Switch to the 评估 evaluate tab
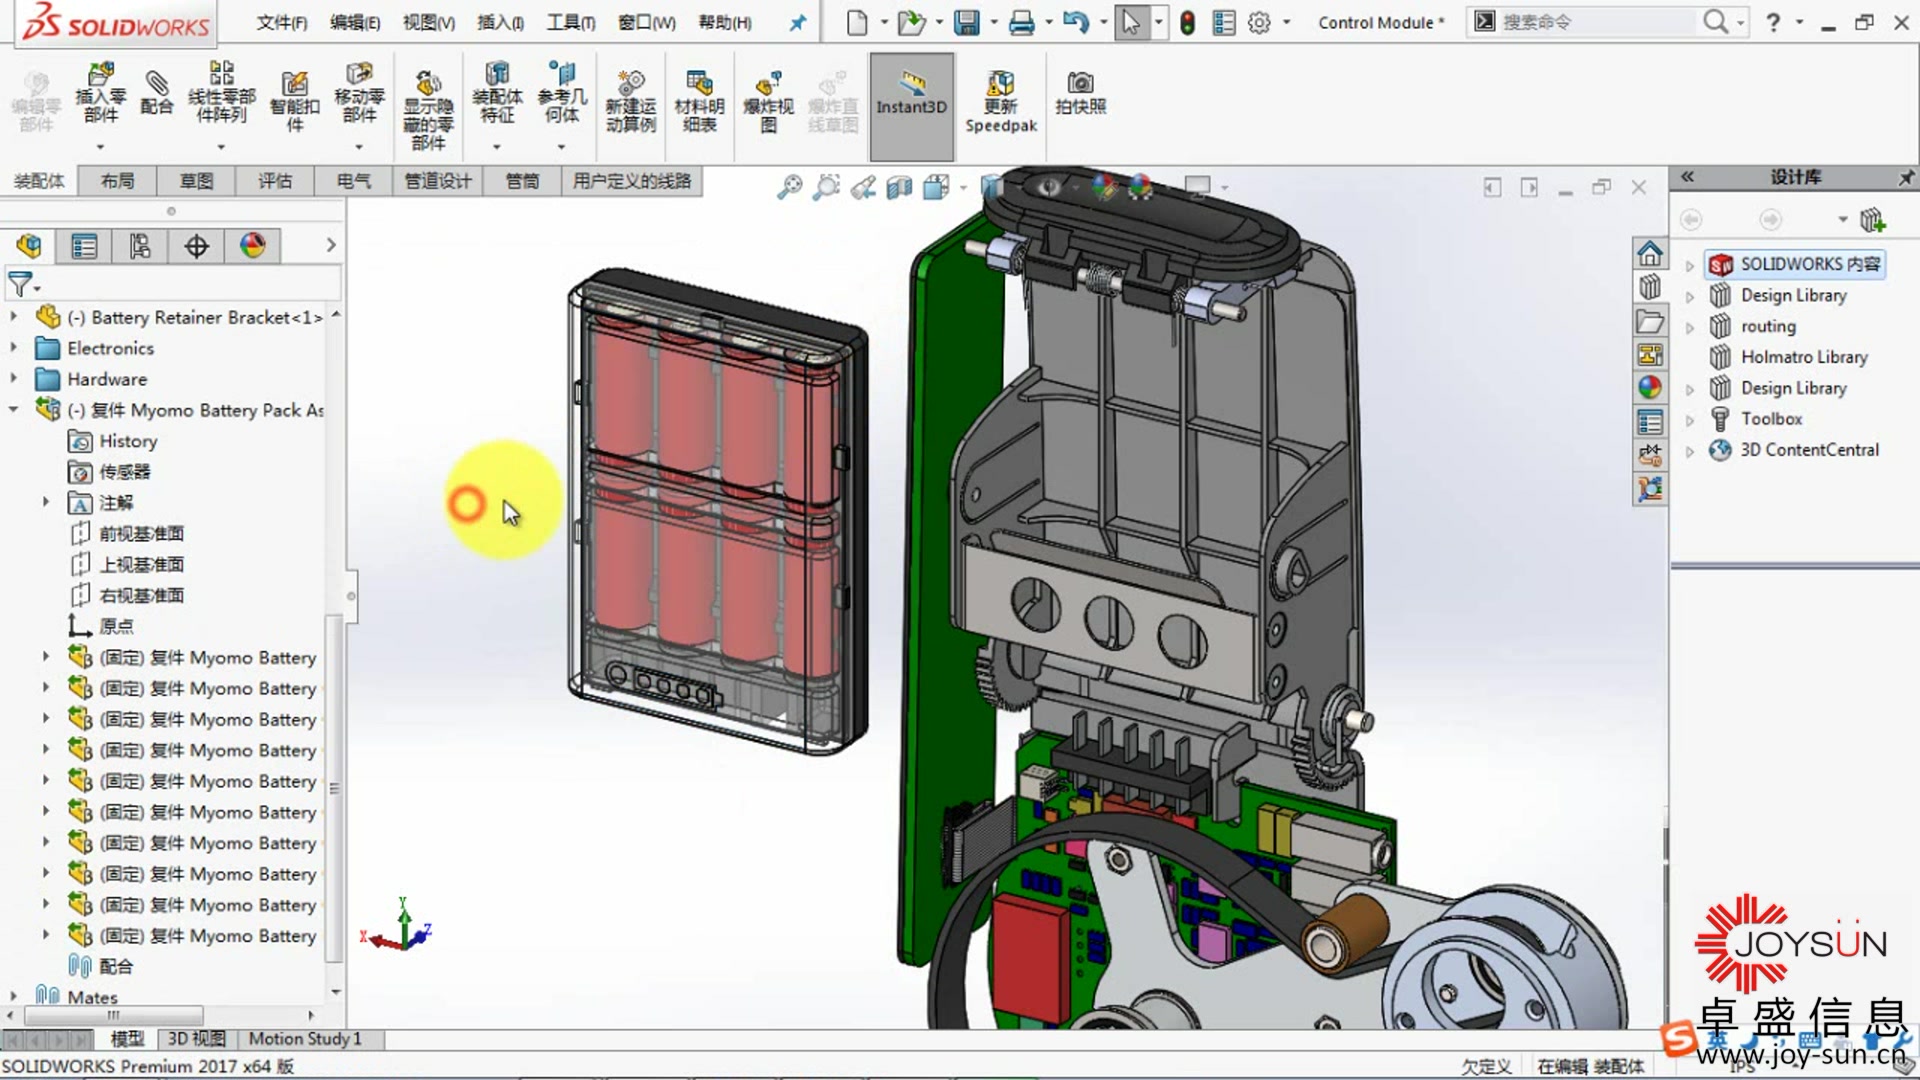 (x=275, y=181)
